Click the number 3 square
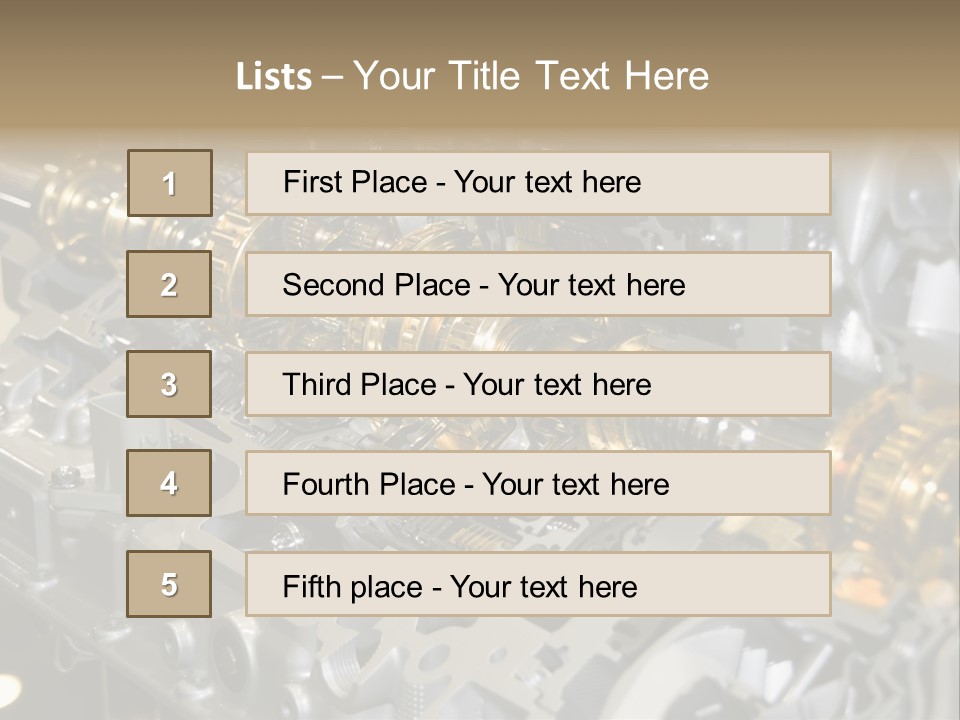The width and height of the screenshot is (960, 720). click(169, 384)
